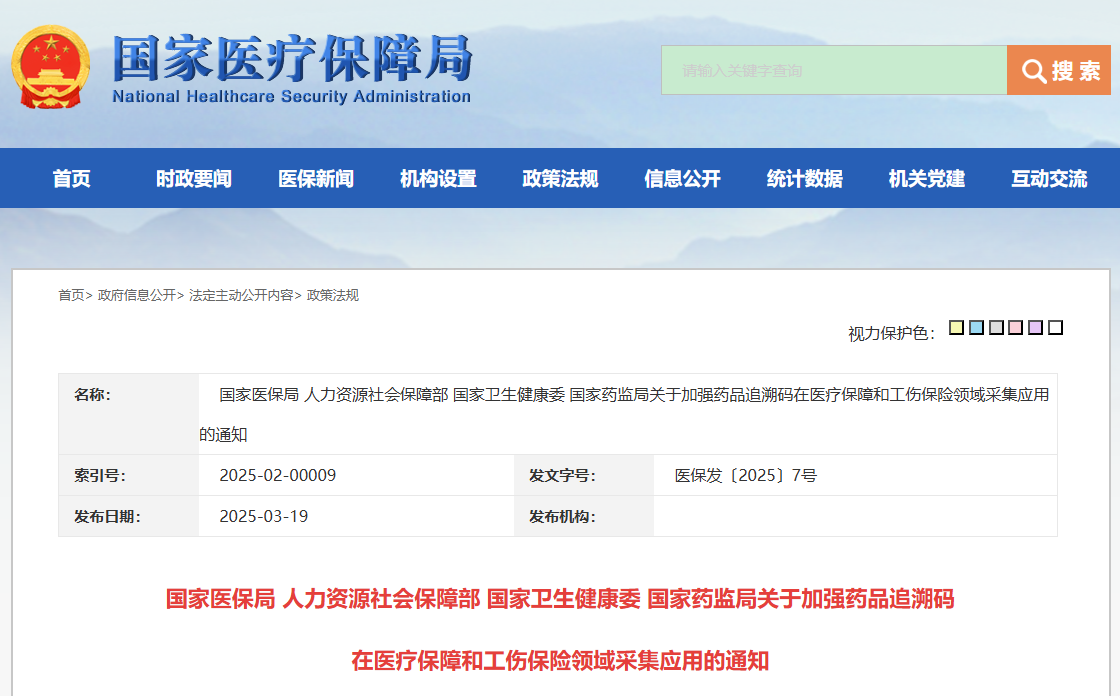This screenshot has height=696, width=1120.
Task: Reset background with the white color swatch
Action: [x=1055, y=328]
